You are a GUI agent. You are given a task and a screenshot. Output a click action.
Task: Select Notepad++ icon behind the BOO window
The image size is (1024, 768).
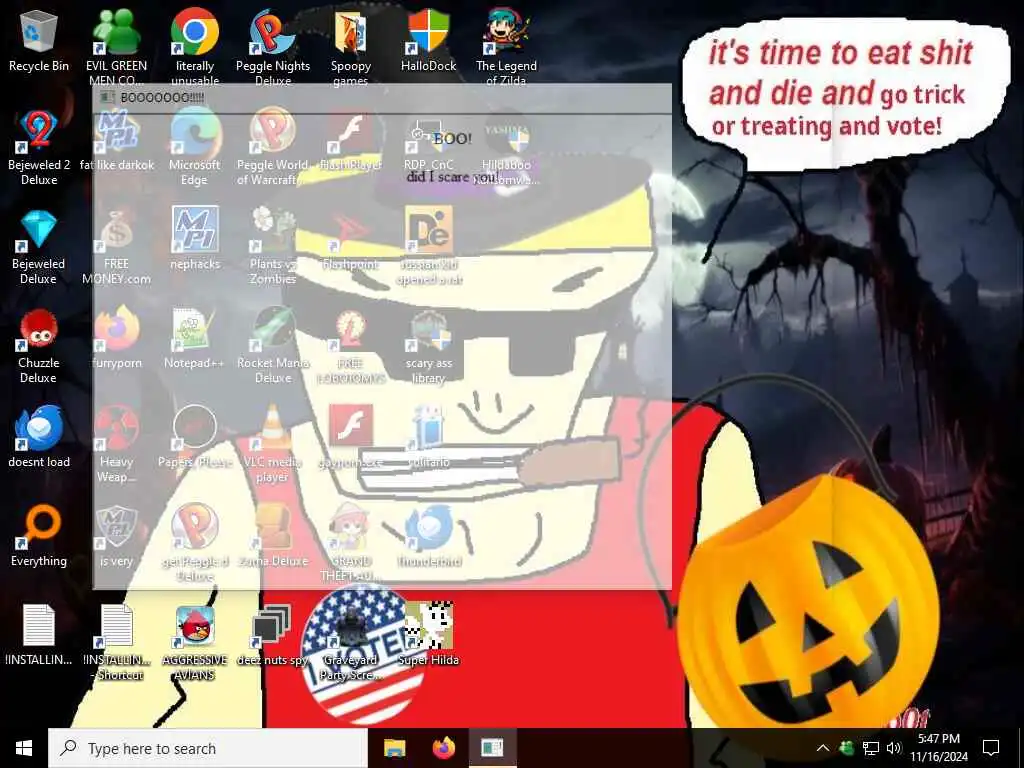pos(195,338)
